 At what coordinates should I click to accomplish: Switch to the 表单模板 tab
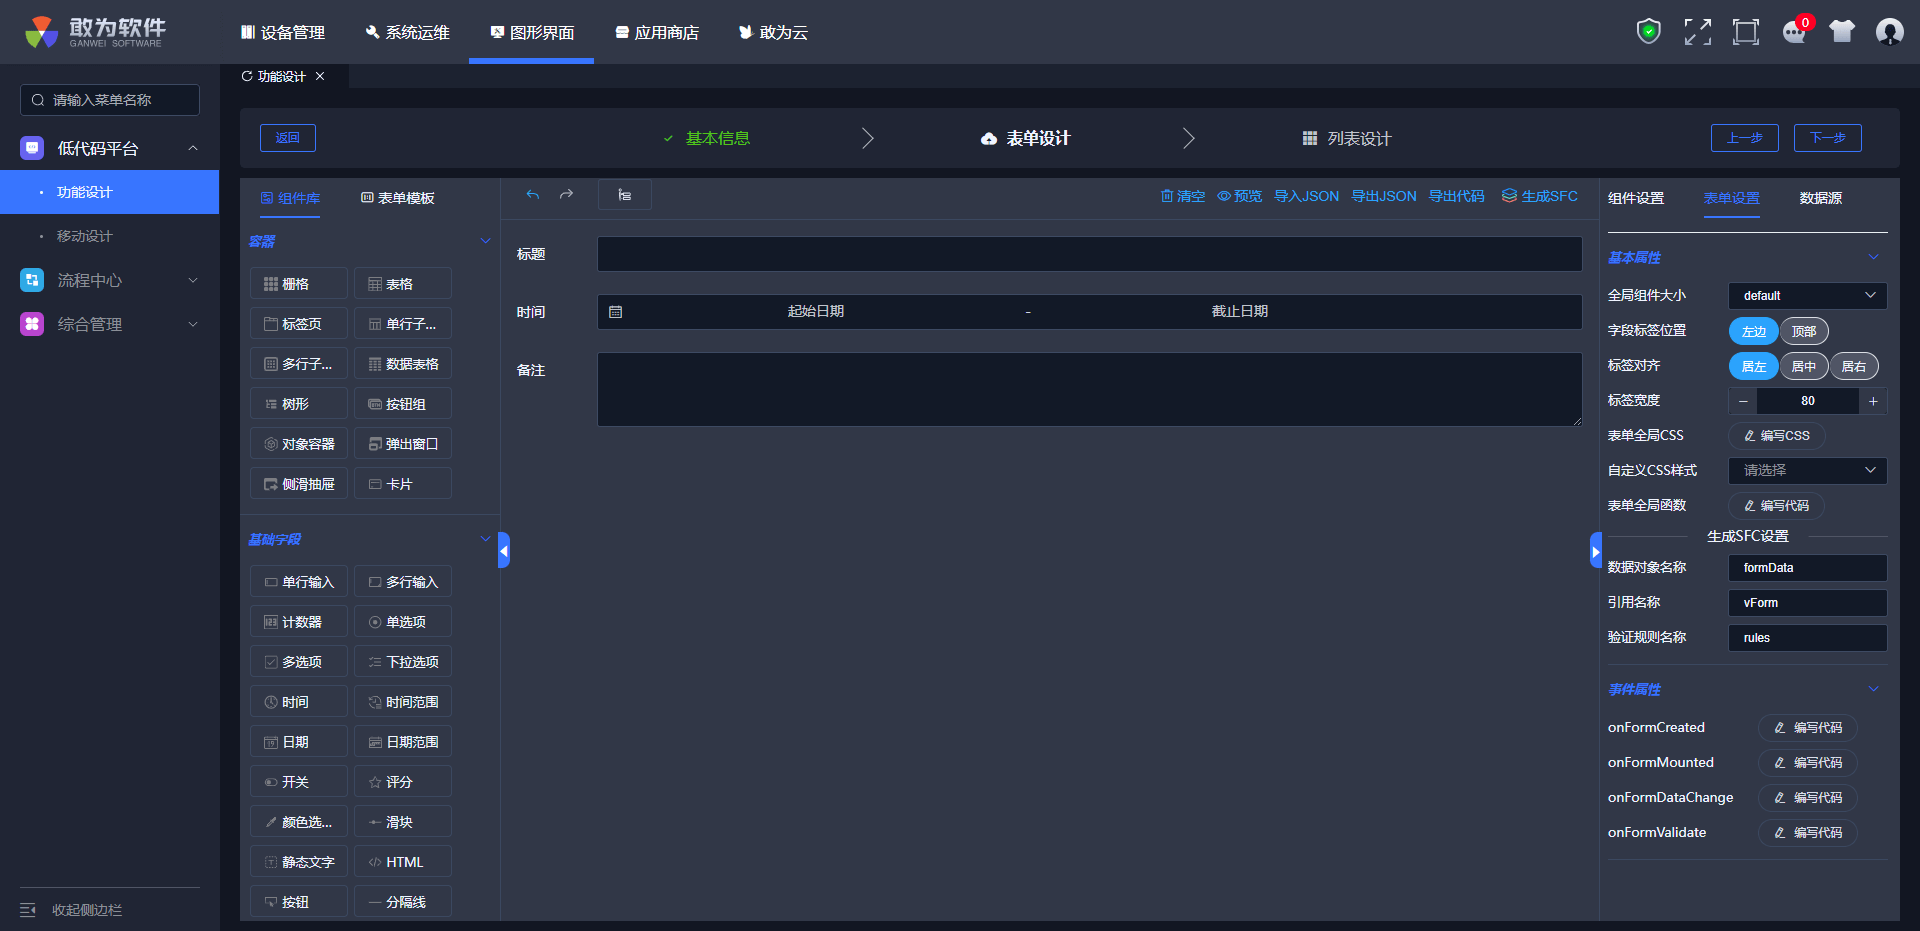(398, 198)
